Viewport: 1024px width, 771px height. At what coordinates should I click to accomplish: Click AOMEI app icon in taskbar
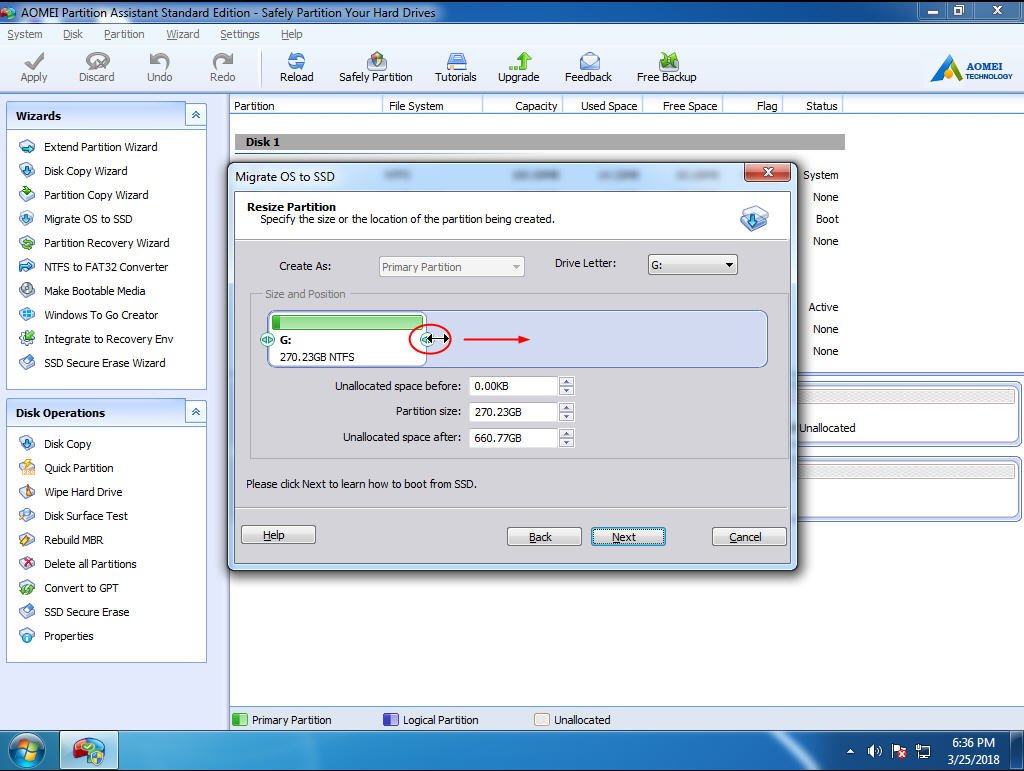click(x=89, y=751)
